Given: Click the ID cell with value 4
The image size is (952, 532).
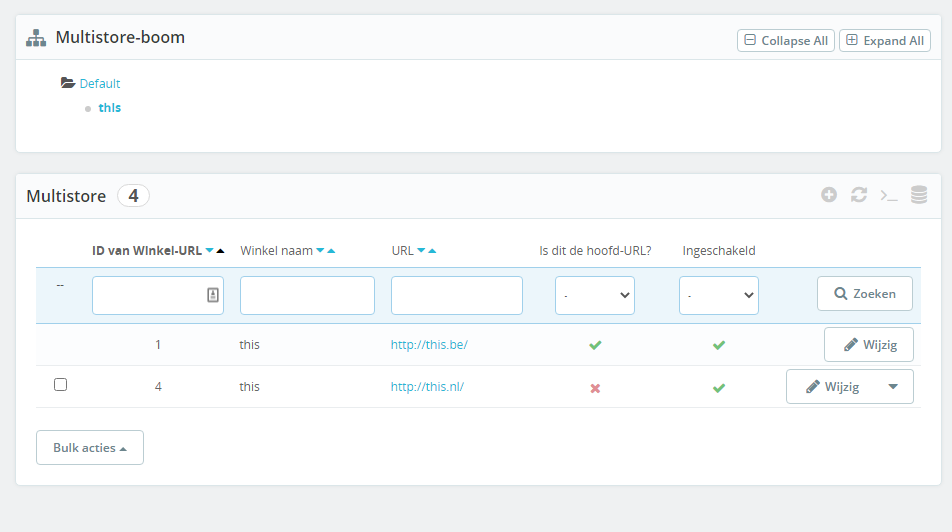Looking at the screenshot, I should (158, 387).
